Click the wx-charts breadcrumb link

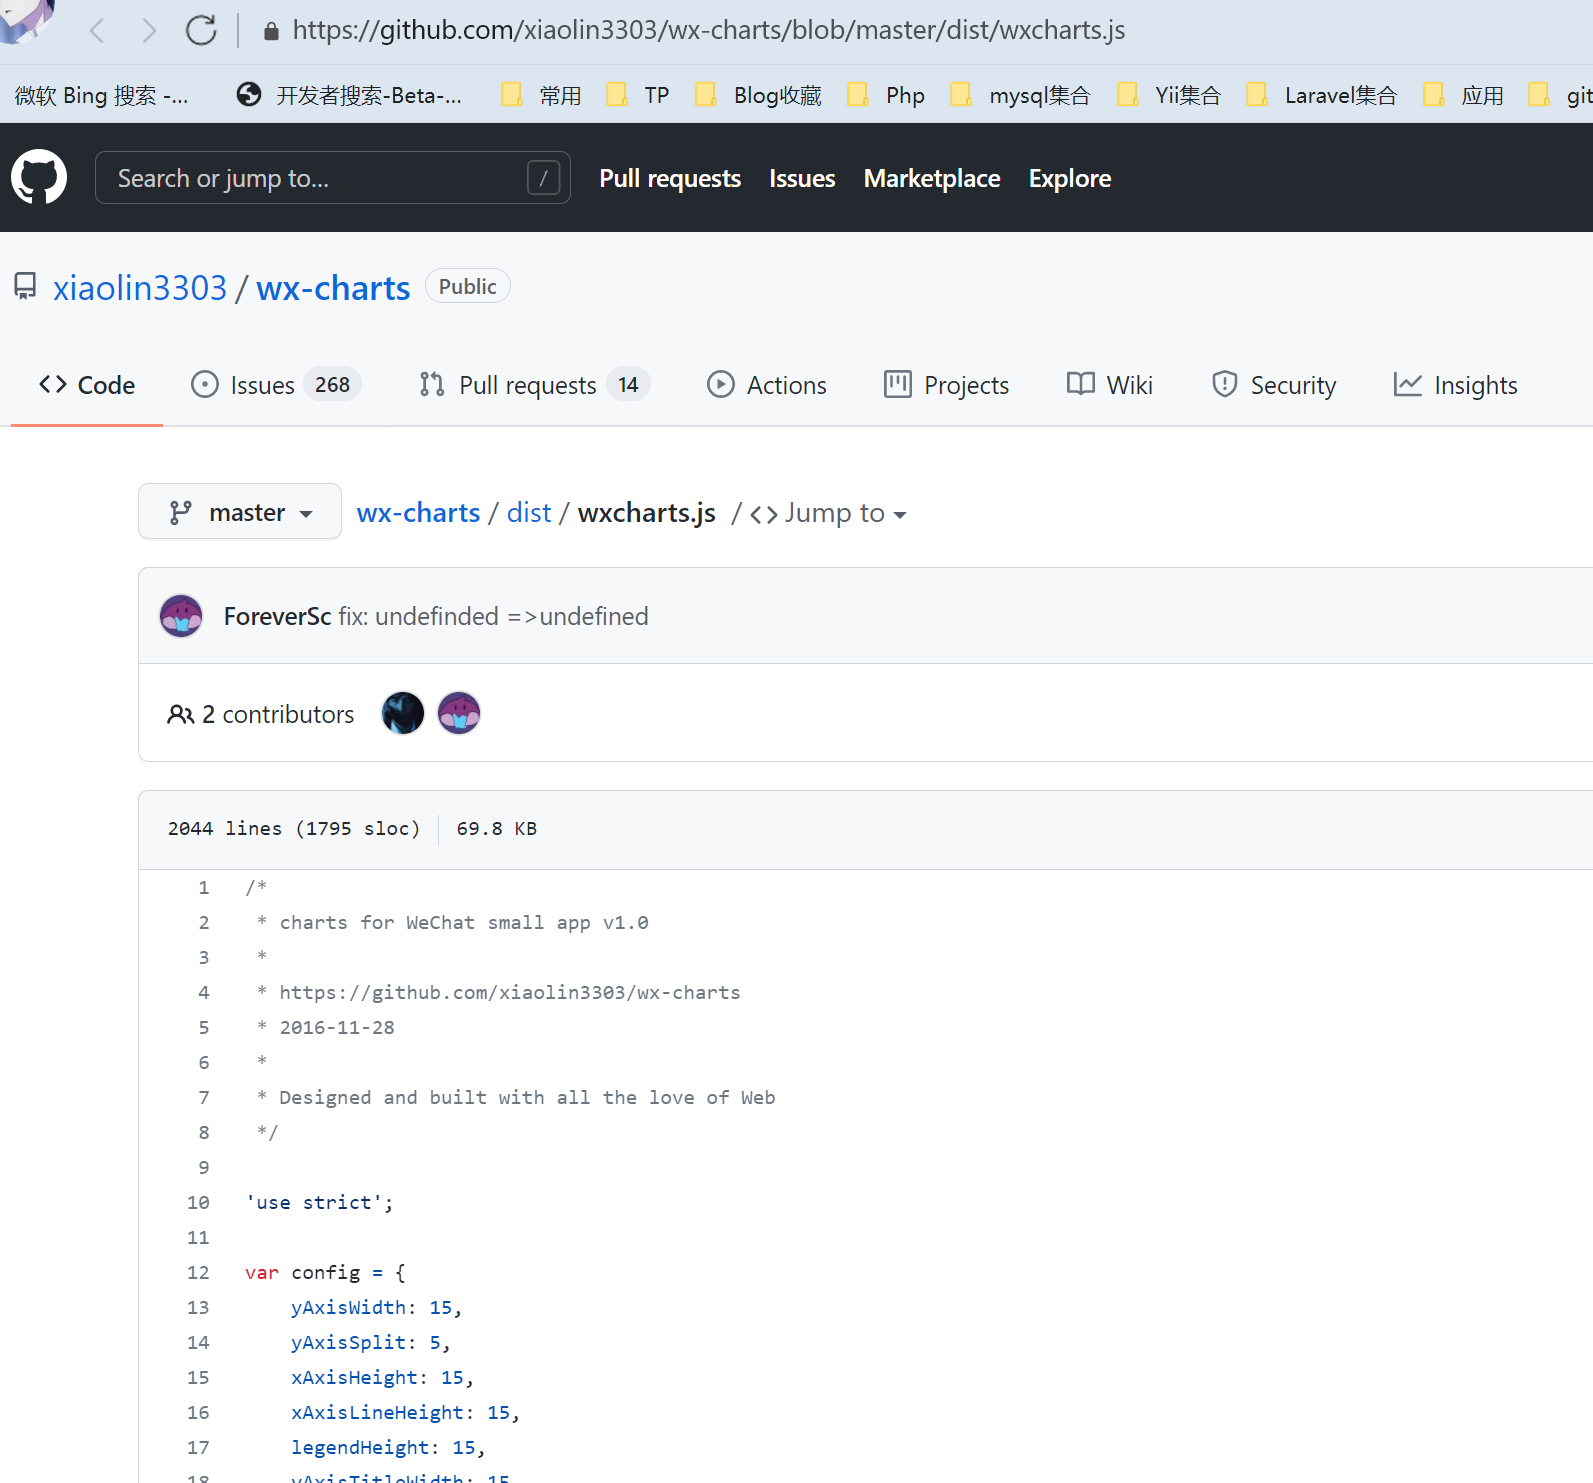point(418,512)
